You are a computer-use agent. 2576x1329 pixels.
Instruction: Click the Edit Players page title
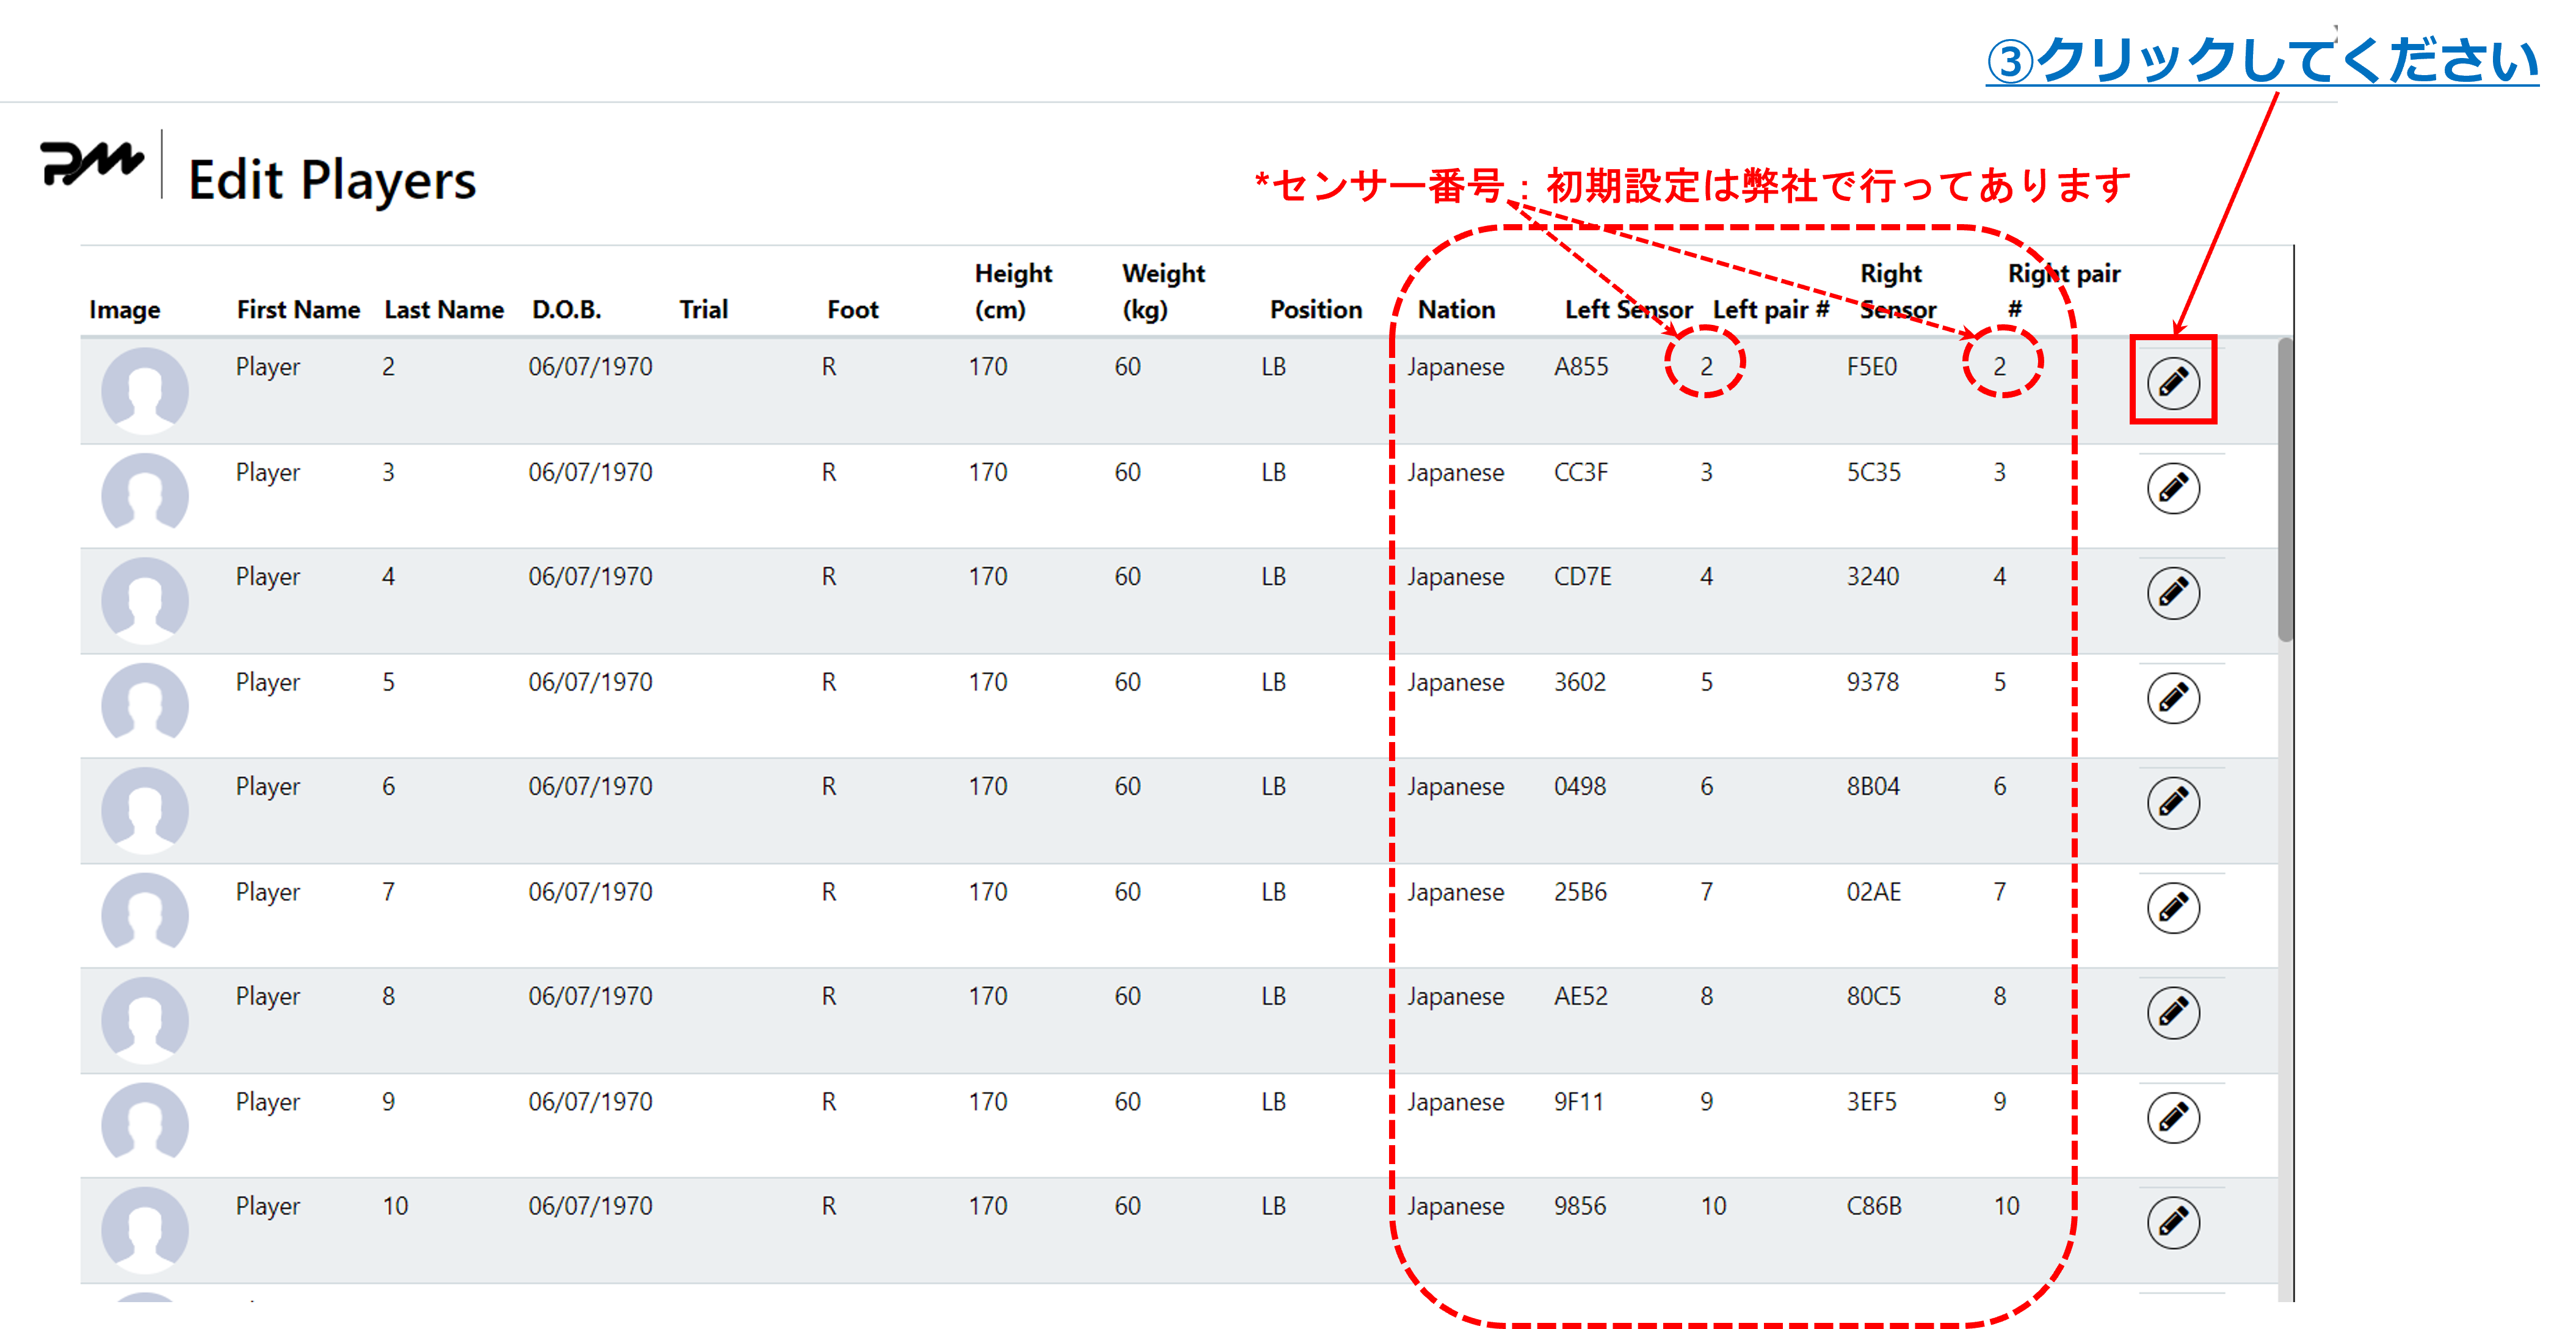[x=332, y=180]
